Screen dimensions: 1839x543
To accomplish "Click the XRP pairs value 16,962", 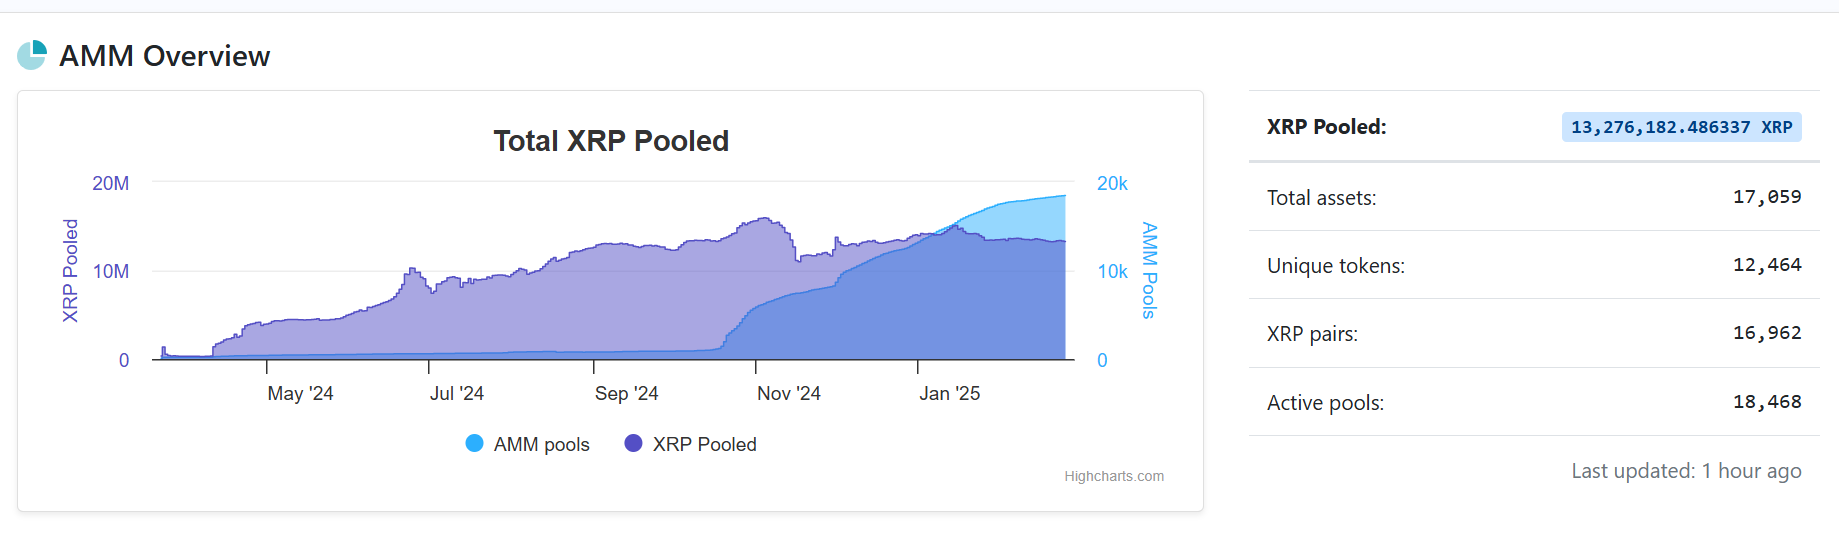I will pyautogui.click(x=1766, y=333).
